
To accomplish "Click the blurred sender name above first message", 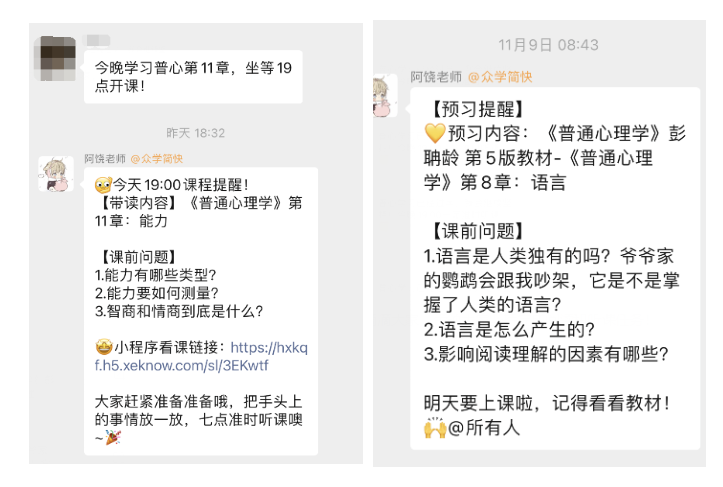I will pyautogui.click(x=97, y=41).
